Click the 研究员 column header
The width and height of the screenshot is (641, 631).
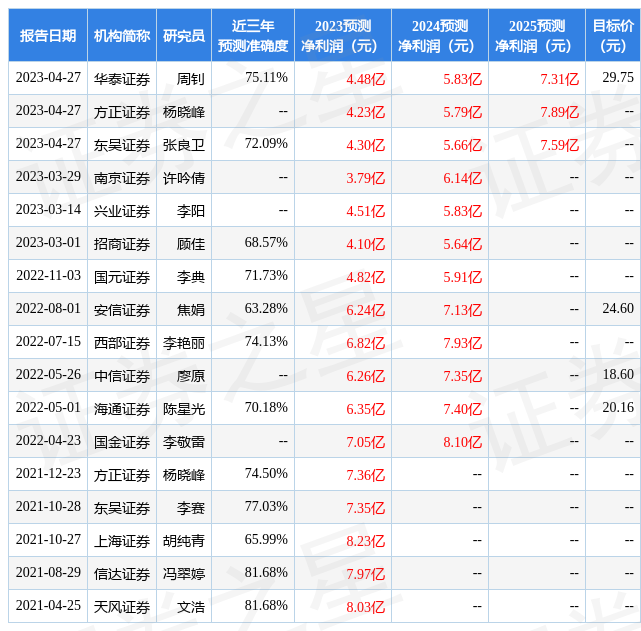(184, 35)
